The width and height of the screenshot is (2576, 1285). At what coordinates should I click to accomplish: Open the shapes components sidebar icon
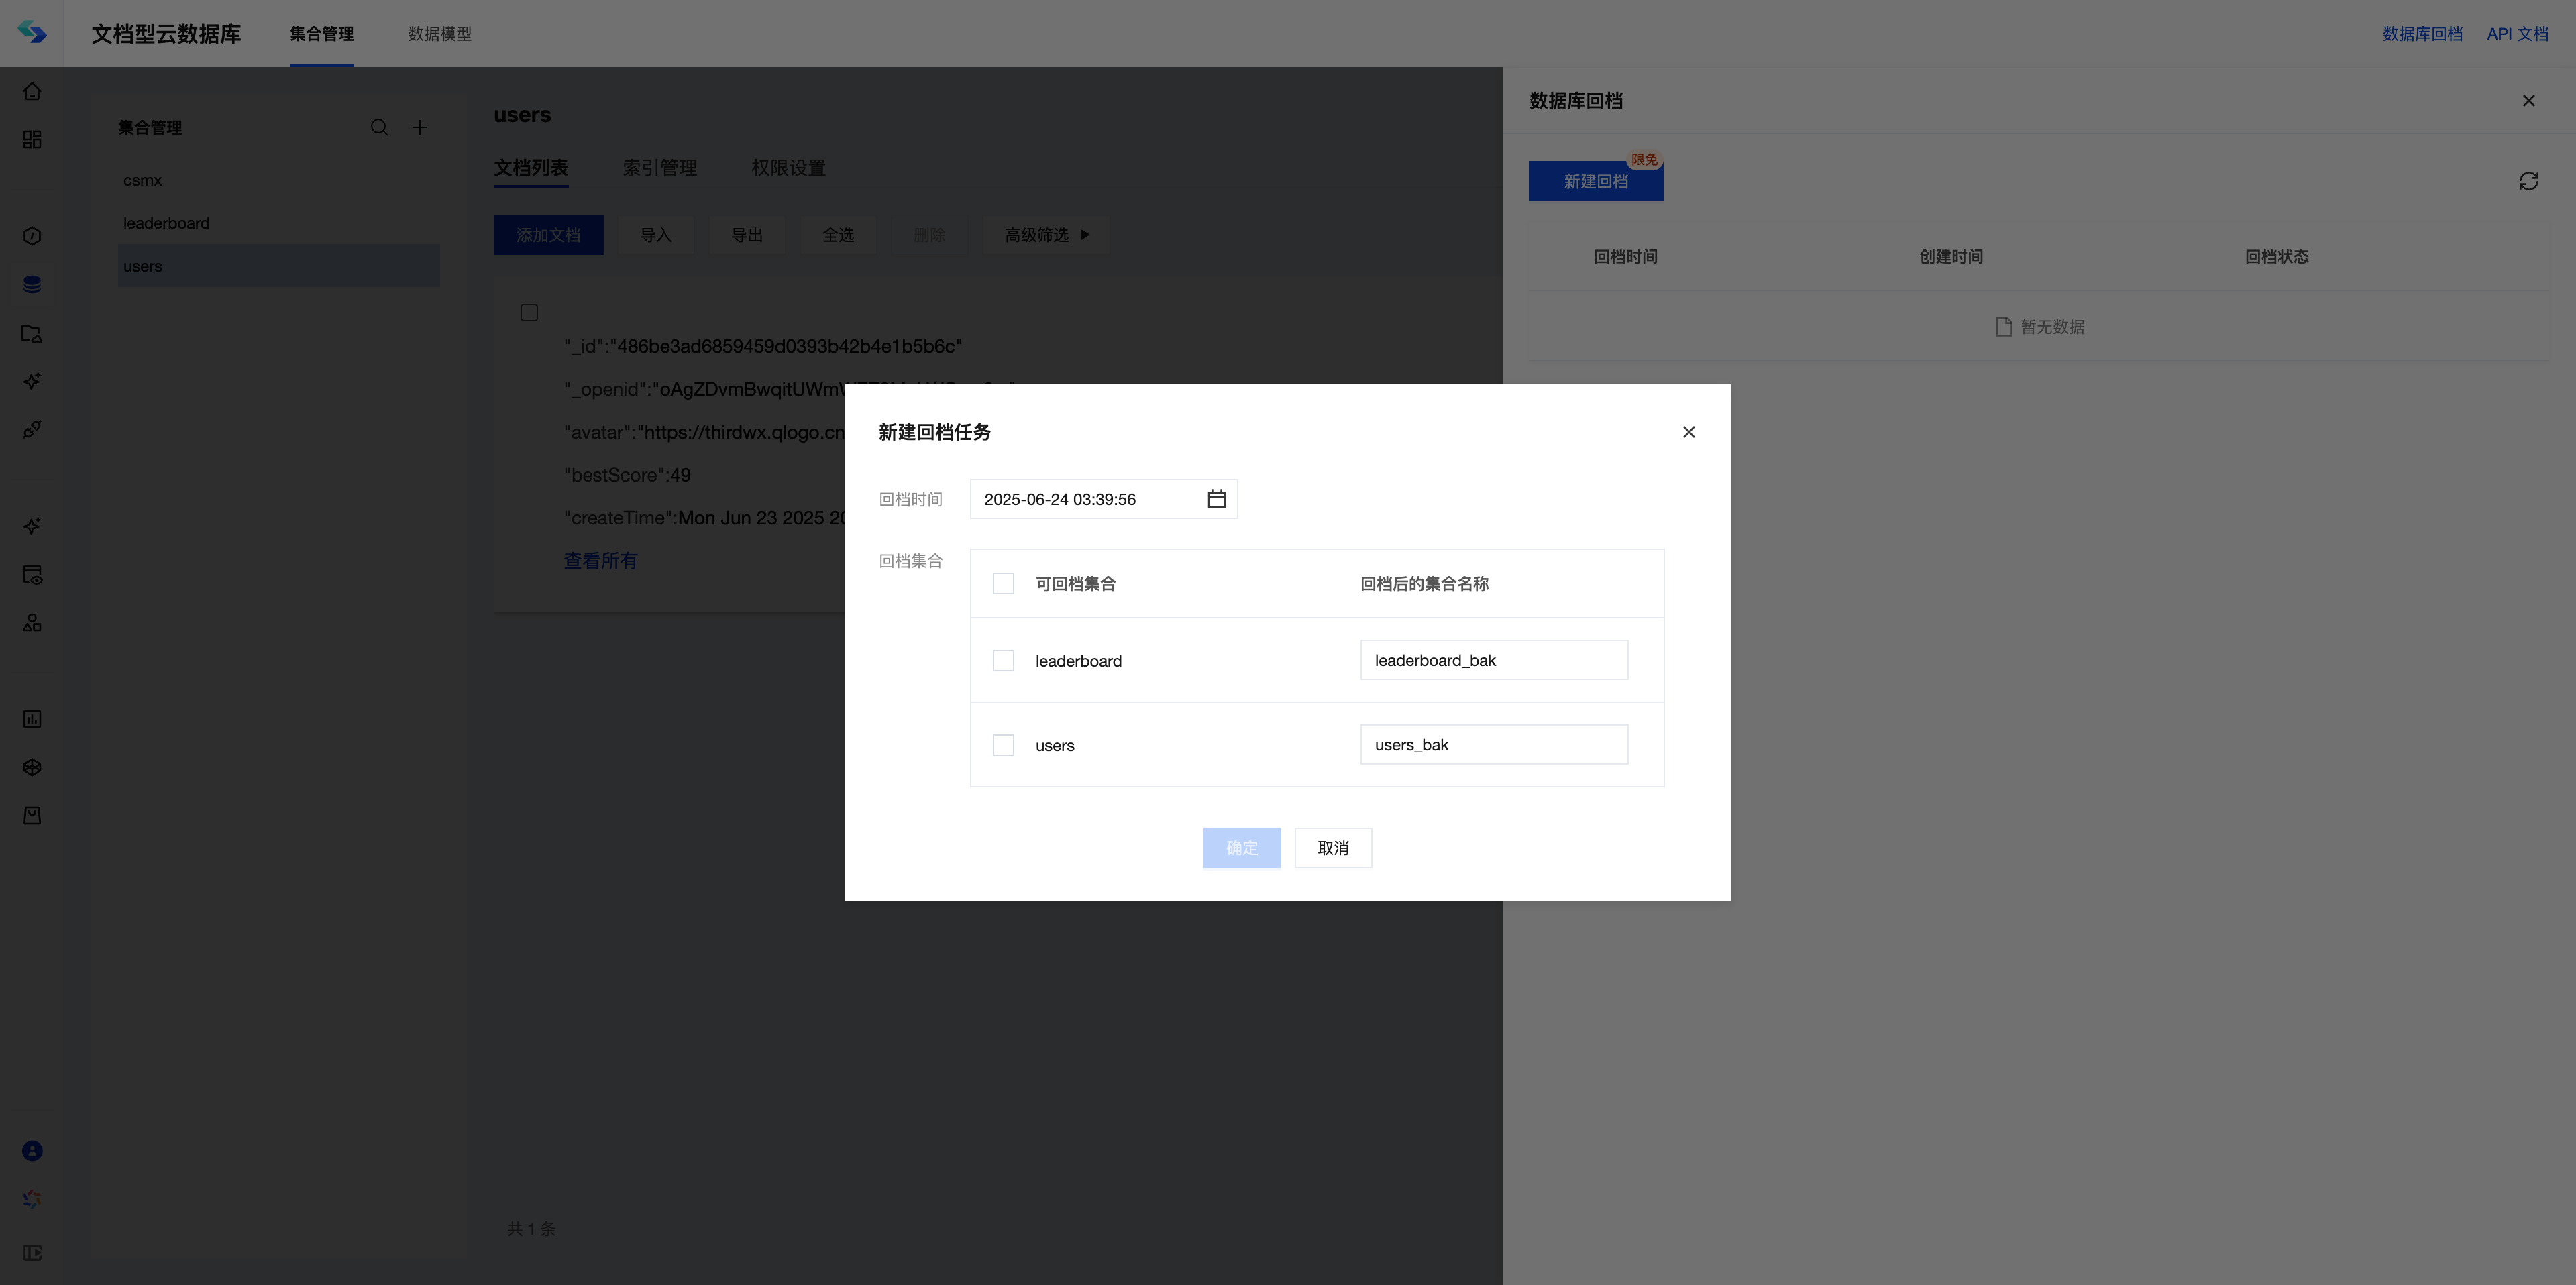pos(32,622)
